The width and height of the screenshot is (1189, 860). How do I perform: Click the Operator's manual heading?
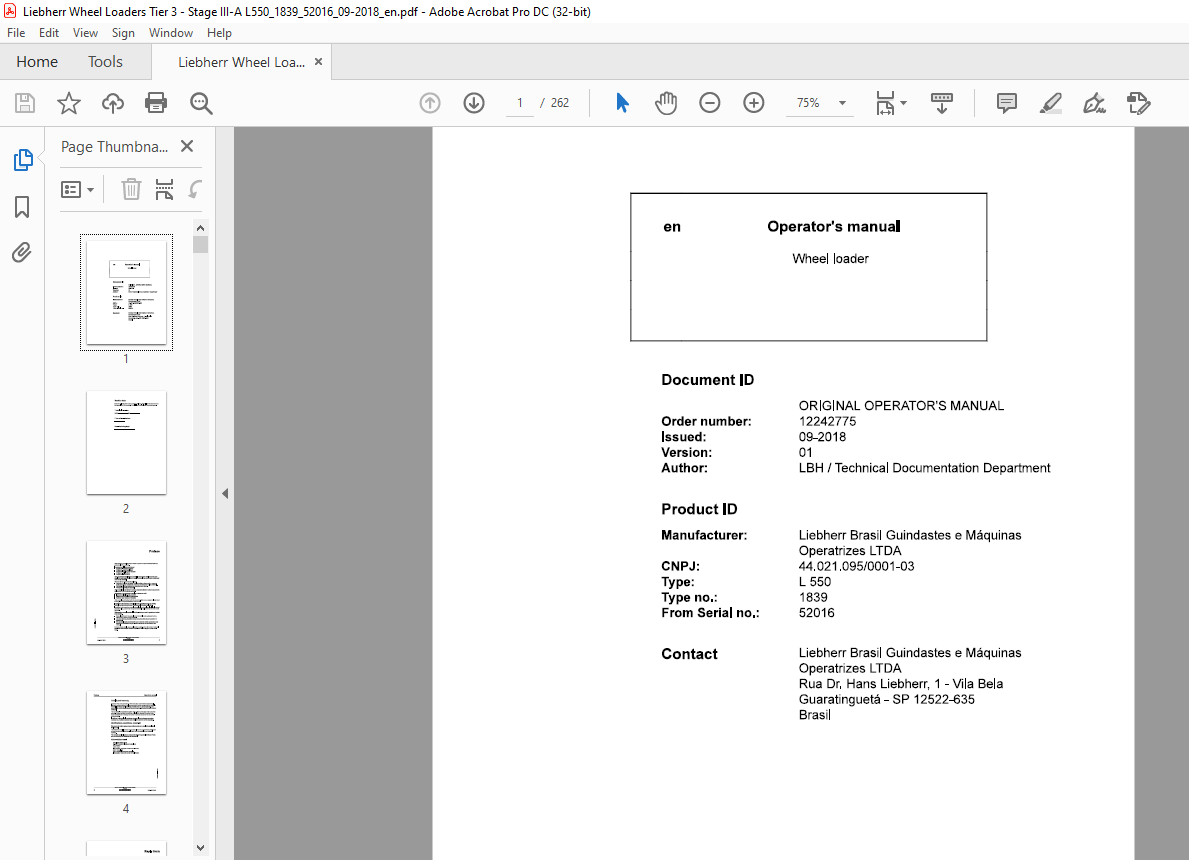click(833, 227)
